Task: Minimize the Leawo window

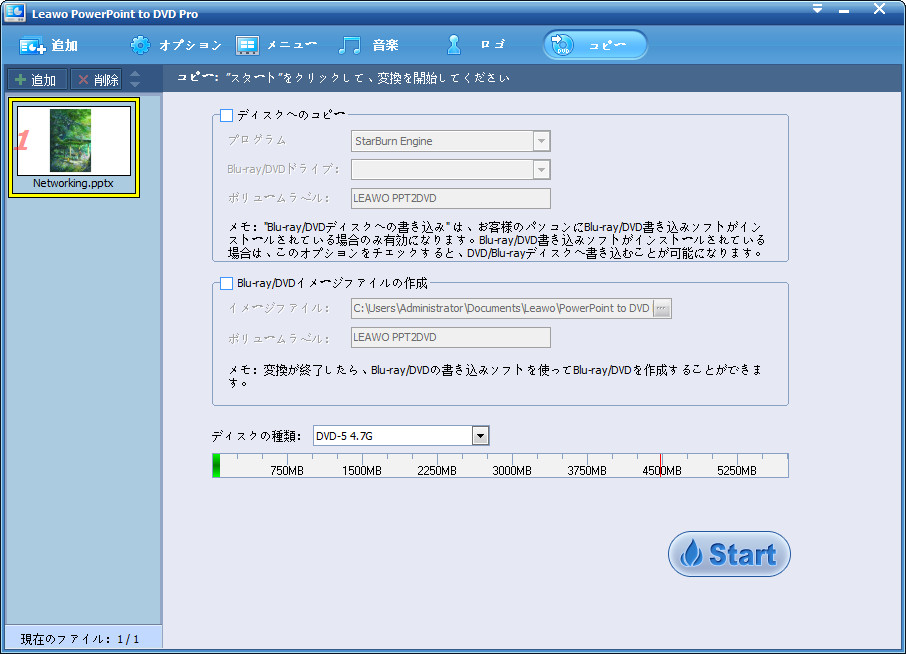Action: coord(844,10)
